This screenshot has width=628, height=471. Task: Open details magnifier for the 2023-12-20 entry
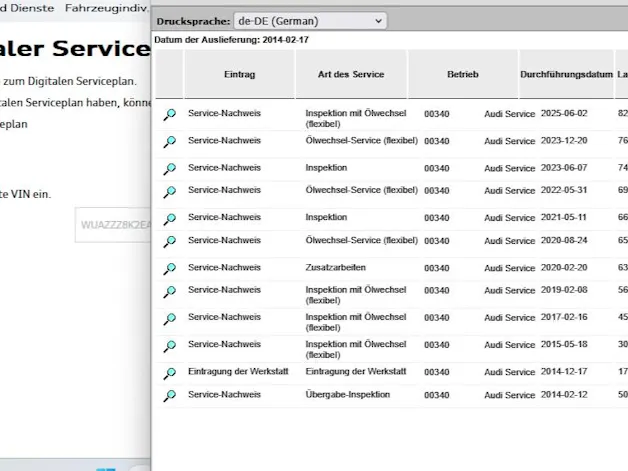point(169,142)
